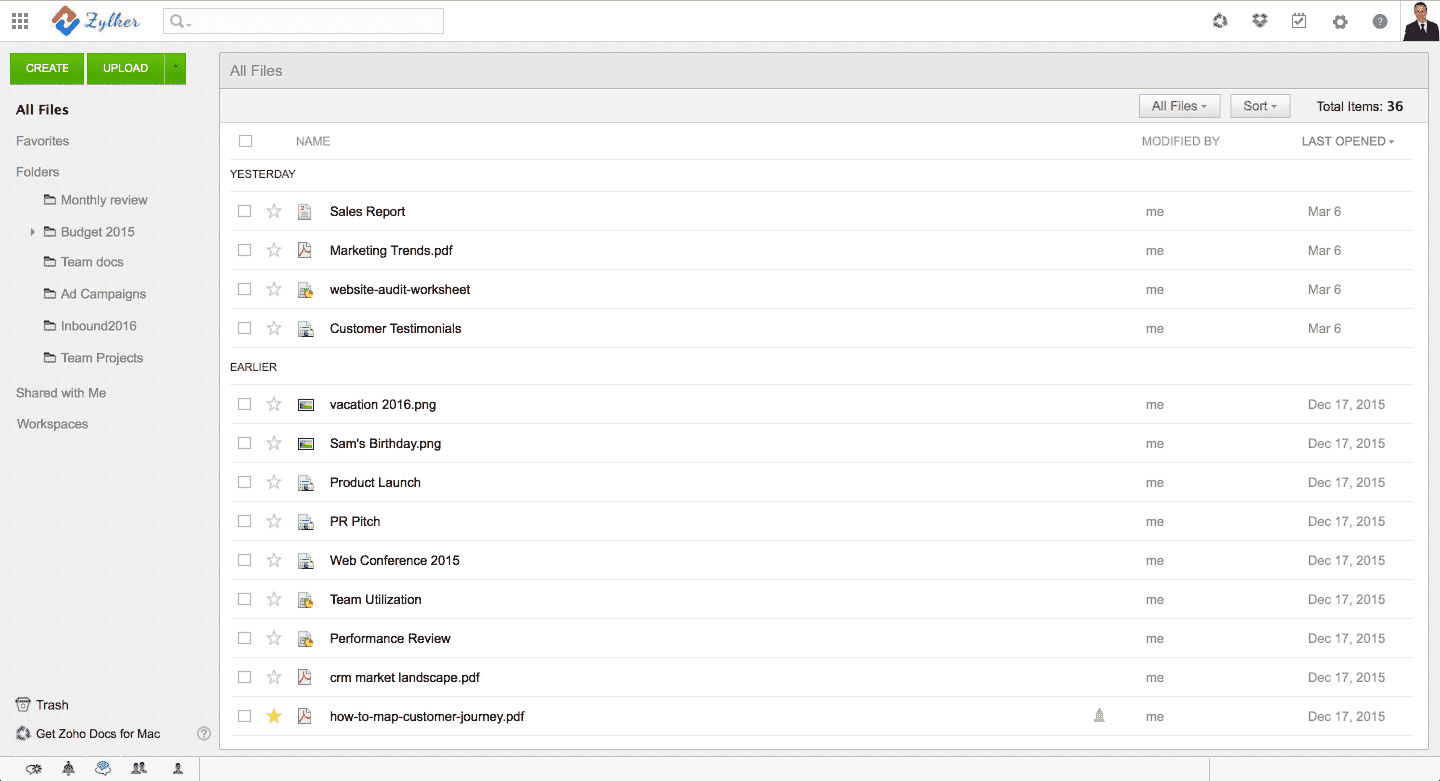Select the Web Conference 2015 checkbox
This screenshot has height=781, width=1440.
point(244,560)
